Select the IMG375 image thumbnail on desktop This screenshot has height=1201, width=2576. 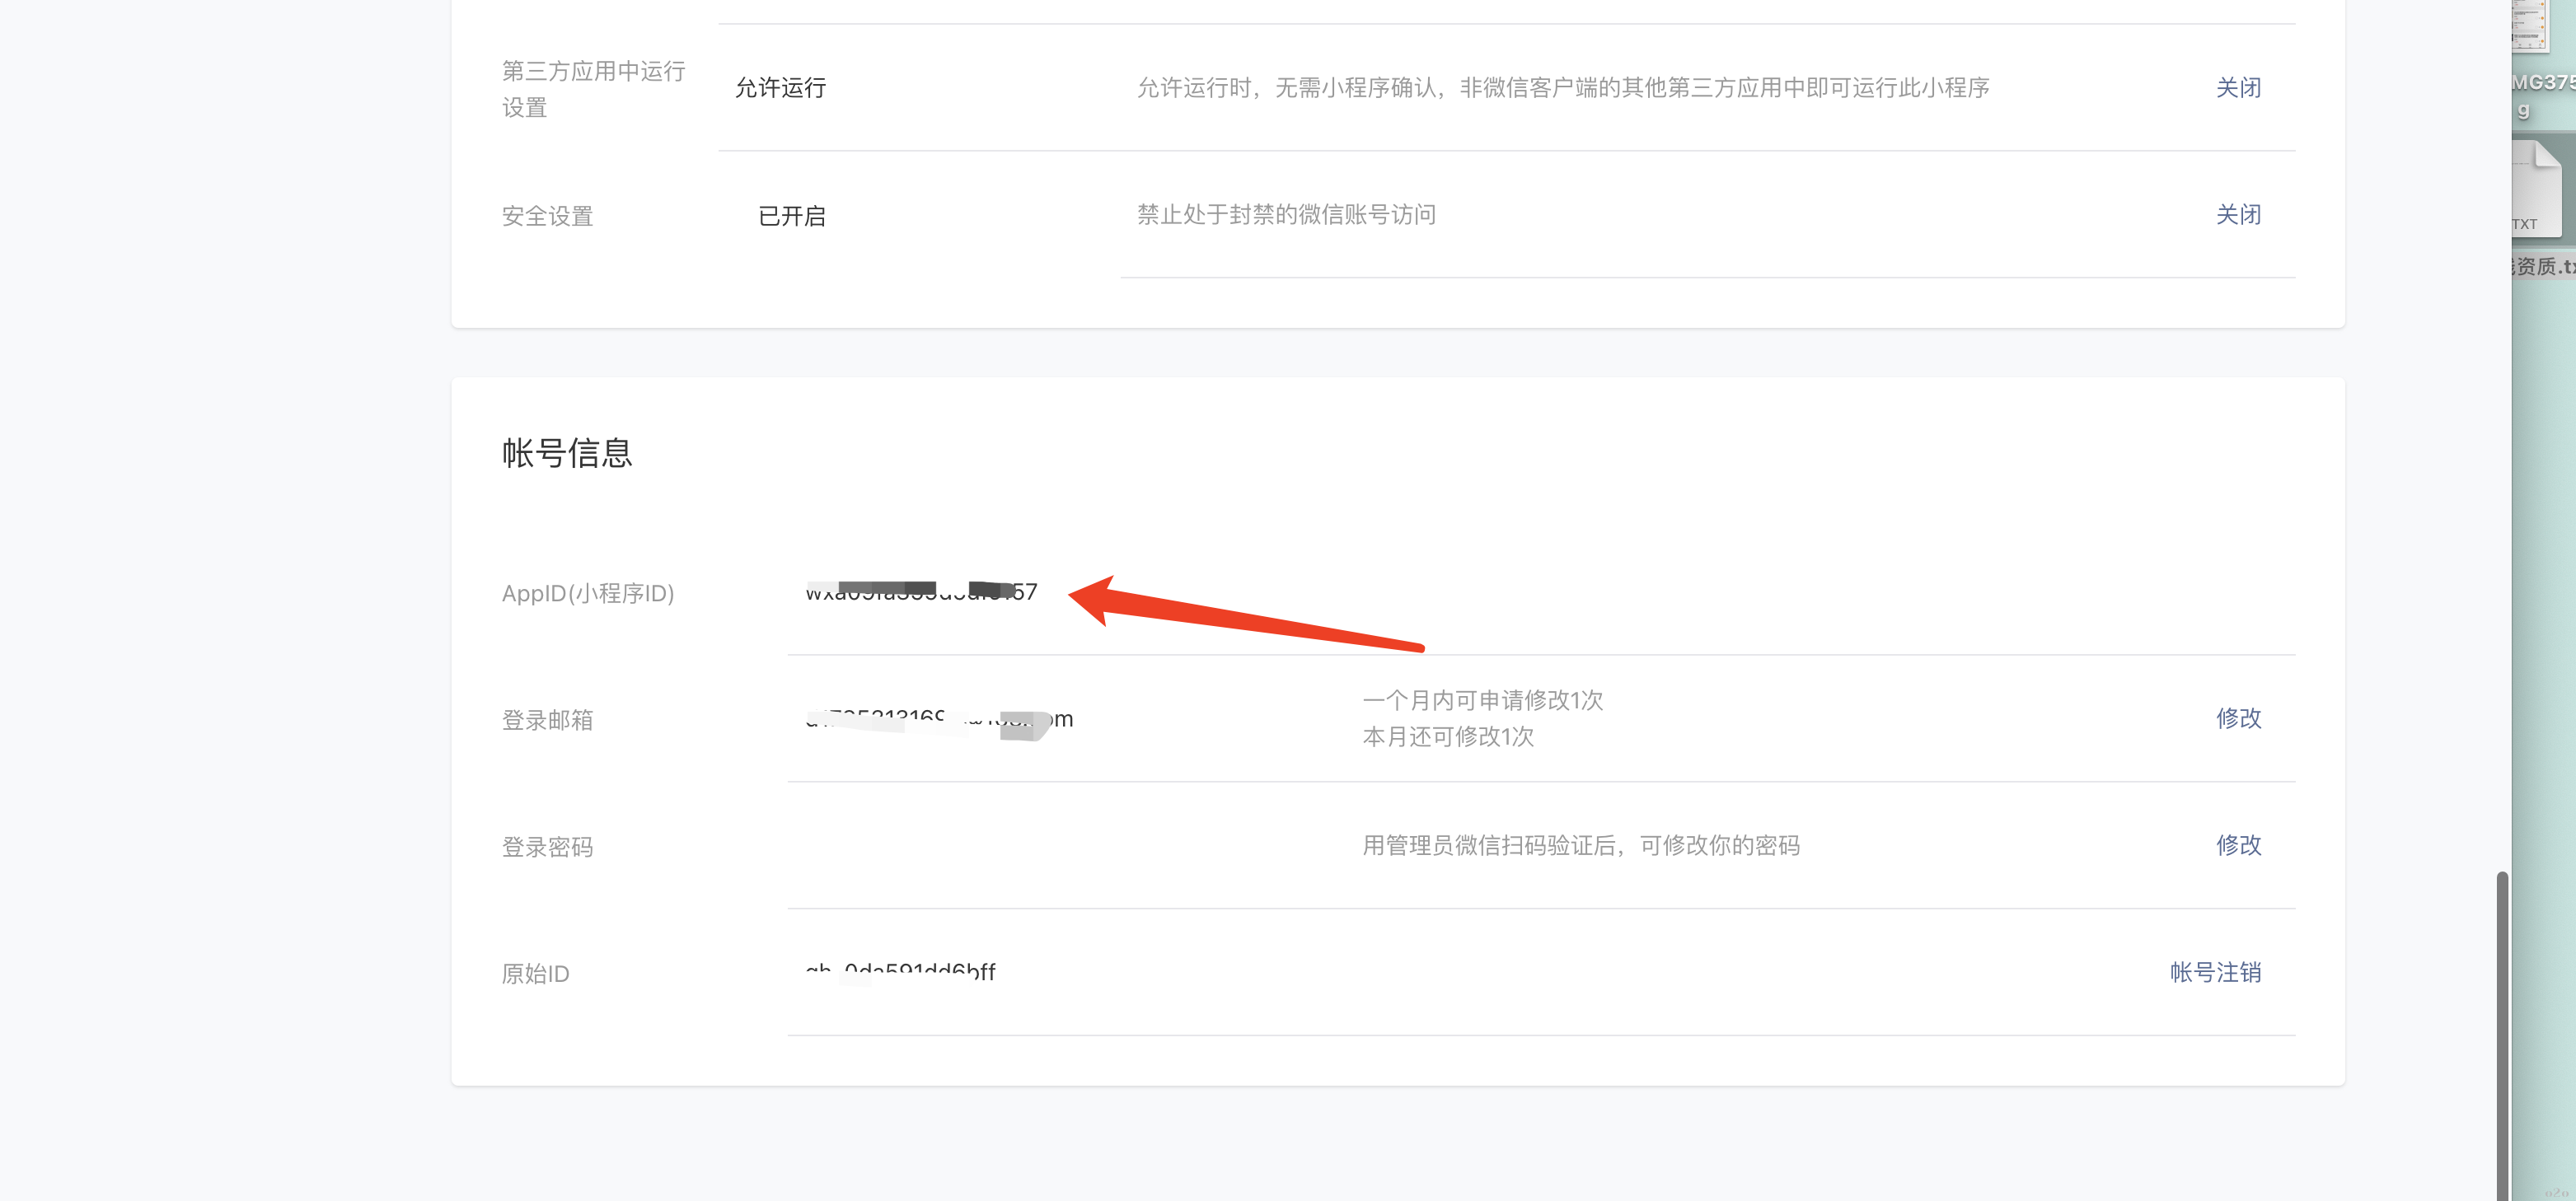click(x=2532, y=26)
